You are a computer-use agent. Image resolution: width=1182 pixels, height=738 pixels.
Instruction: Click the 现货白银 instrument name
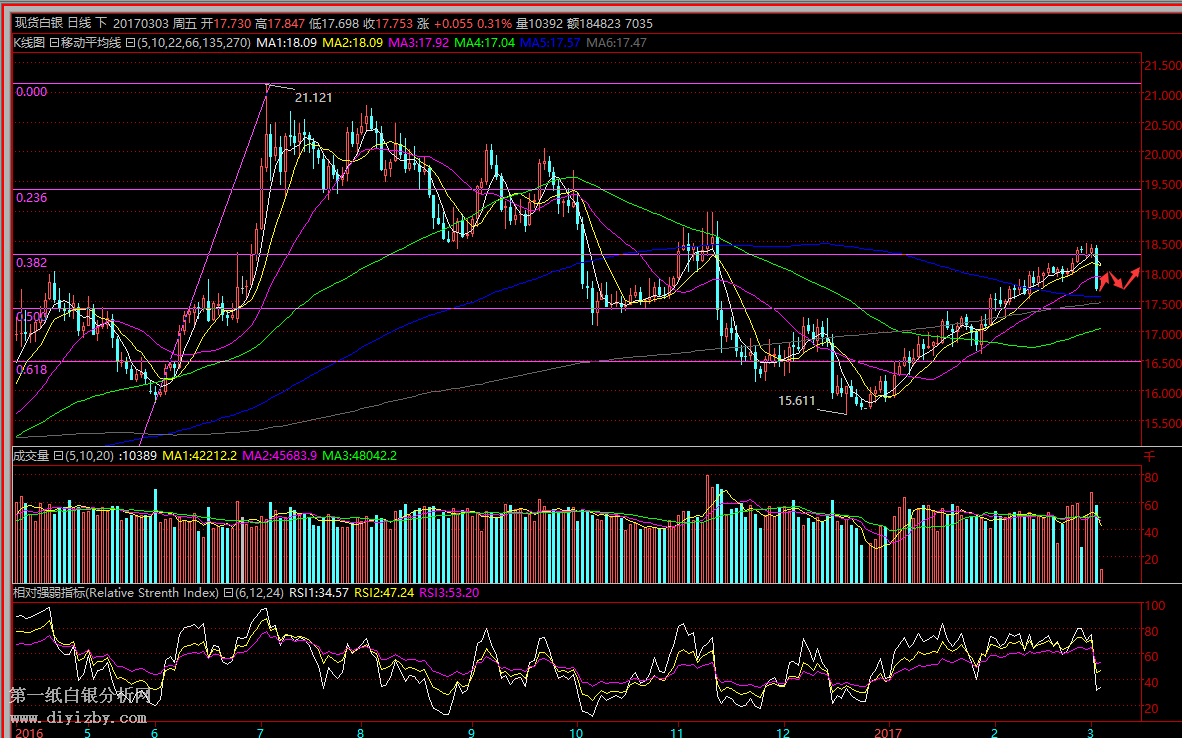(35, 23)
